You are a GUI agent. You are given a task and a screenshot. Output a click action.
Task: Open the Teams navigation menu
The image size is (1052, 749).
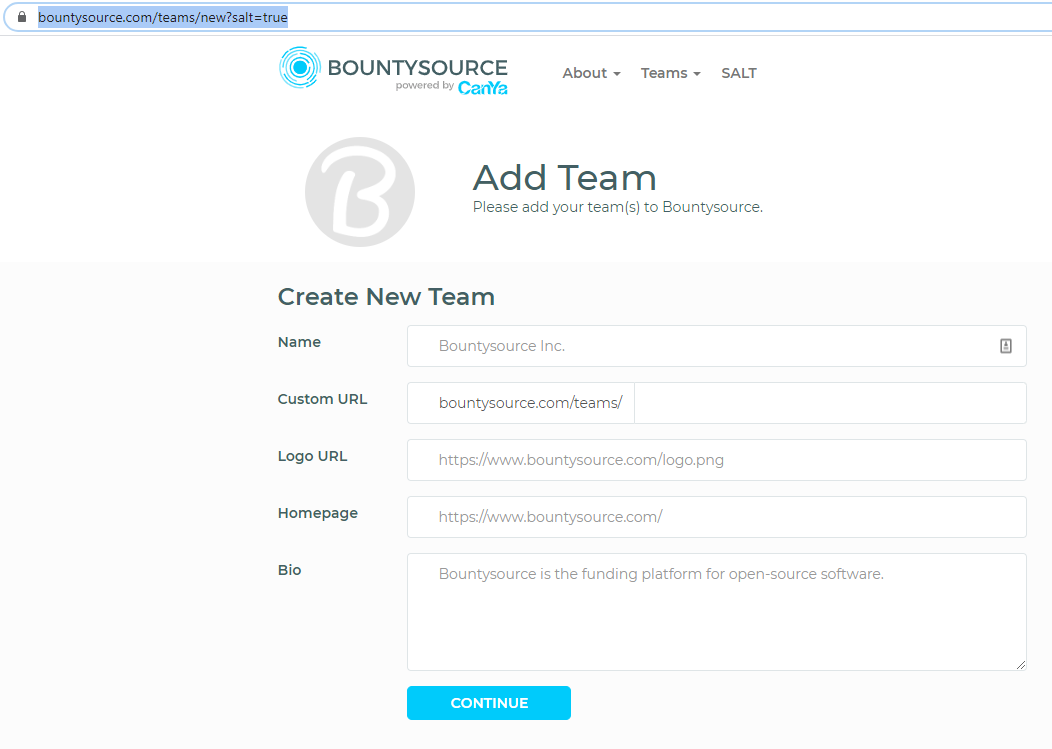point(669,73)
